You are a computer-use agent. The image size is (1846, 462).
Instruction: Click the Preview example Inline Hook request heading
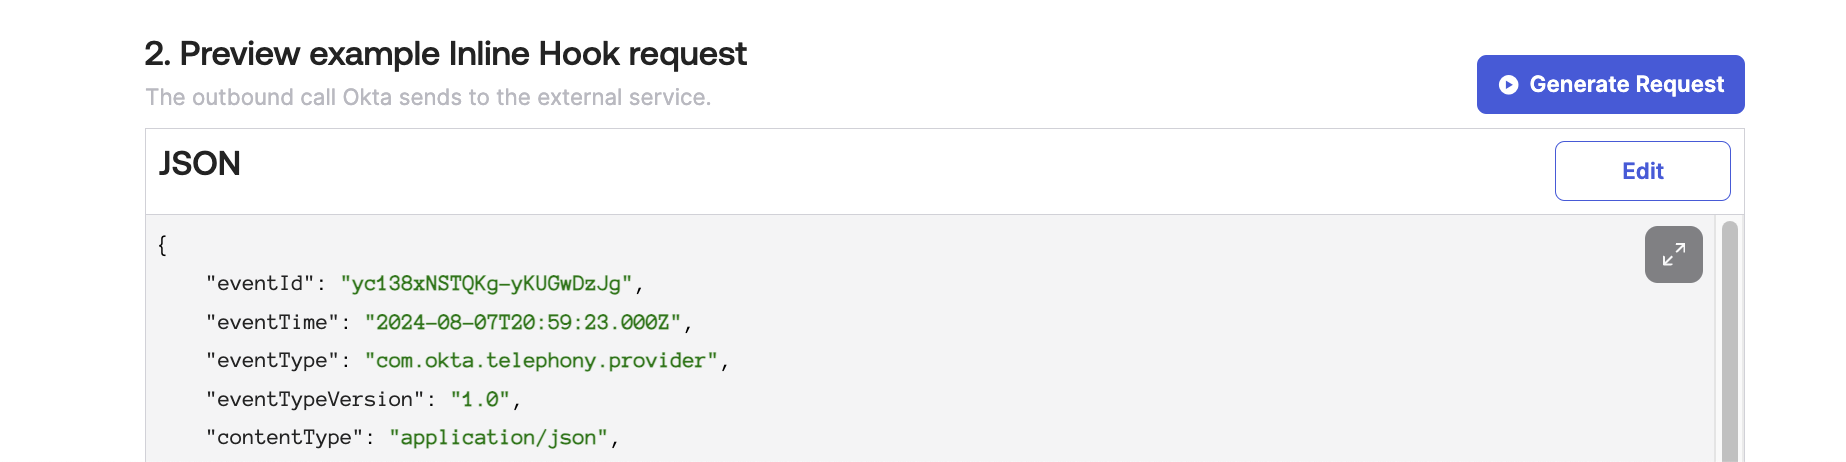(x=445, y=54)
